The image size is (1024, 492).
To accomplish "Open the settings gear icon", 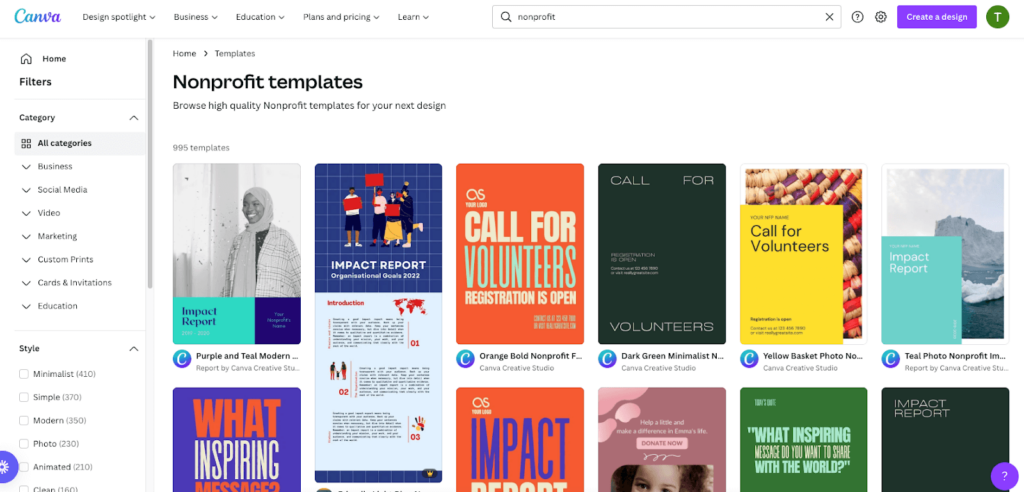I will [881, 17].
